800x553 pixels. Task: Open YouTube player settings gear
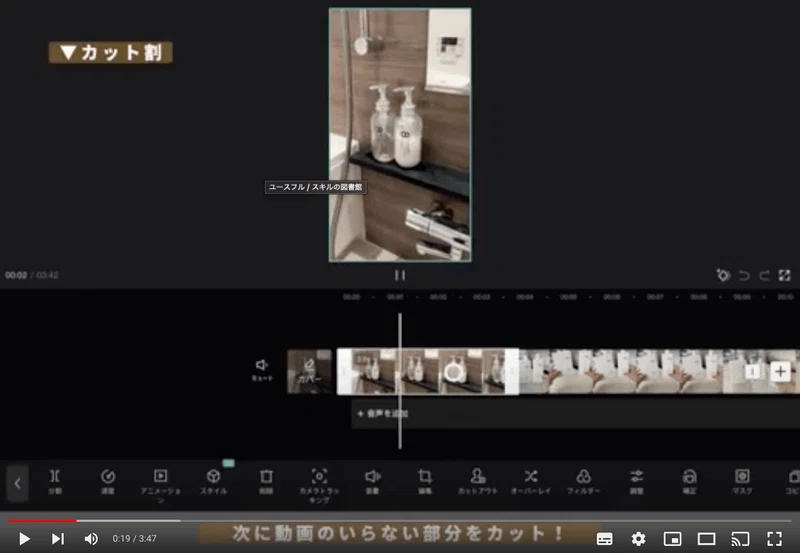click(x=638, y=539)
